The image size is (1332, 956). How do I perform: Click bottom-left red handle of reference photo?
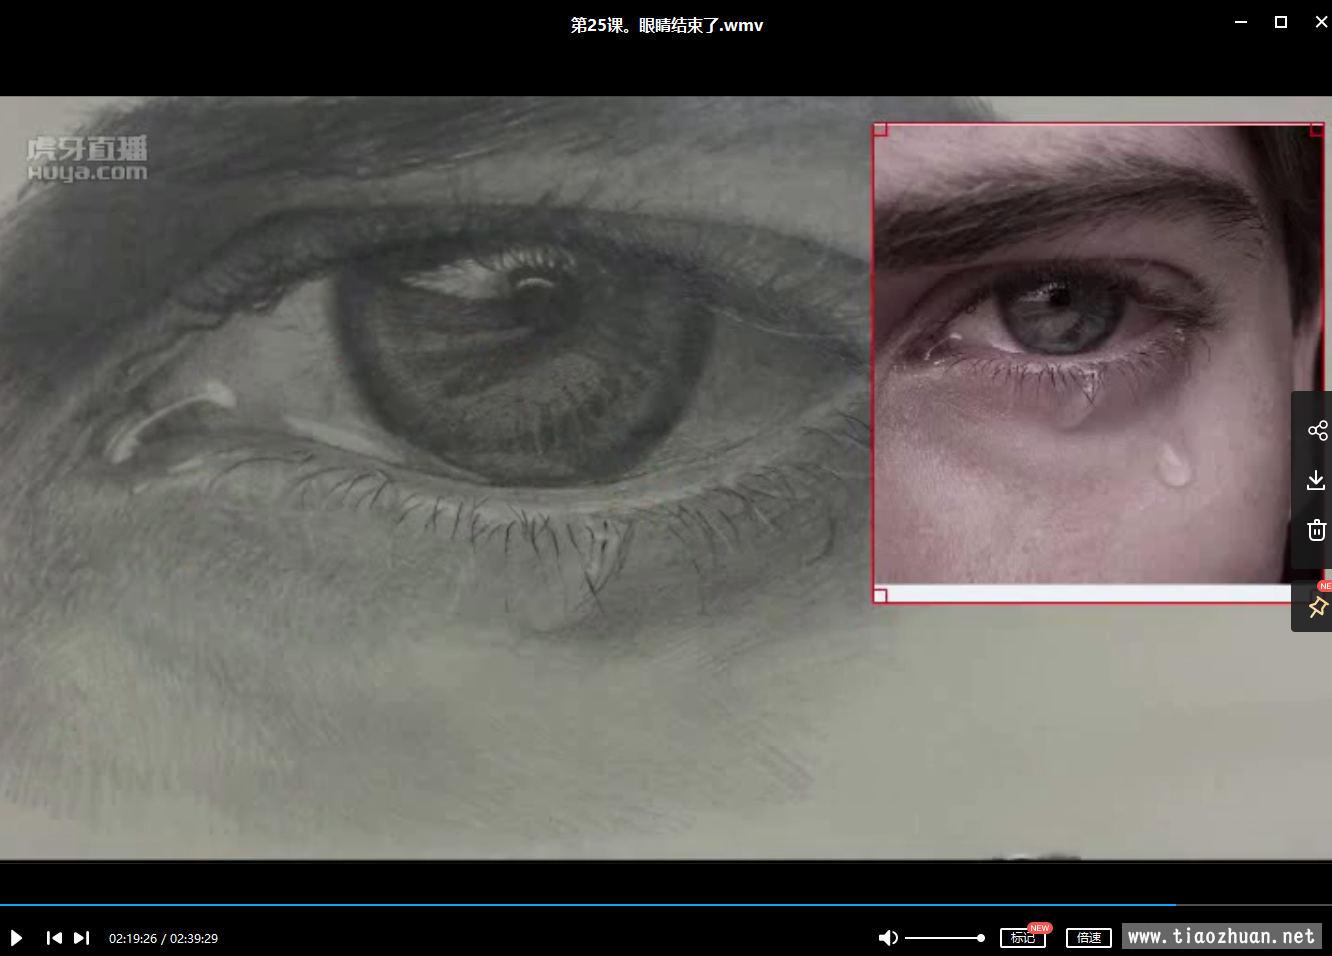(880, 596)
